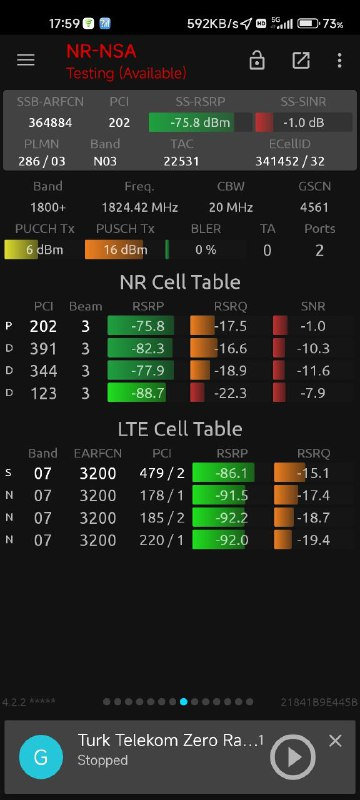Tap the PUSCH Tx 16 dBm bar
Viewport: 360px width, 800px height.
point(124,250)
